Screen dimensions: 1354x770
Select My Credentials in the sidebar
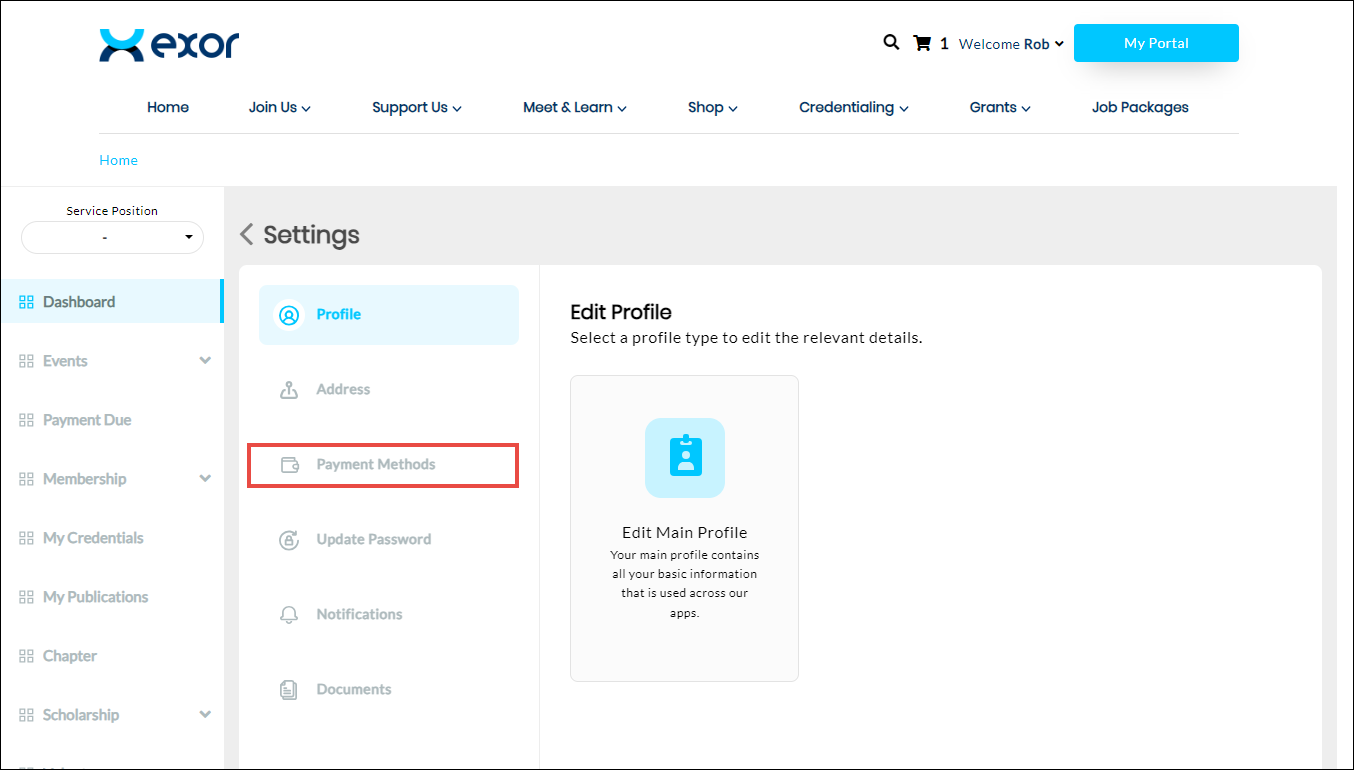point(93,538)
